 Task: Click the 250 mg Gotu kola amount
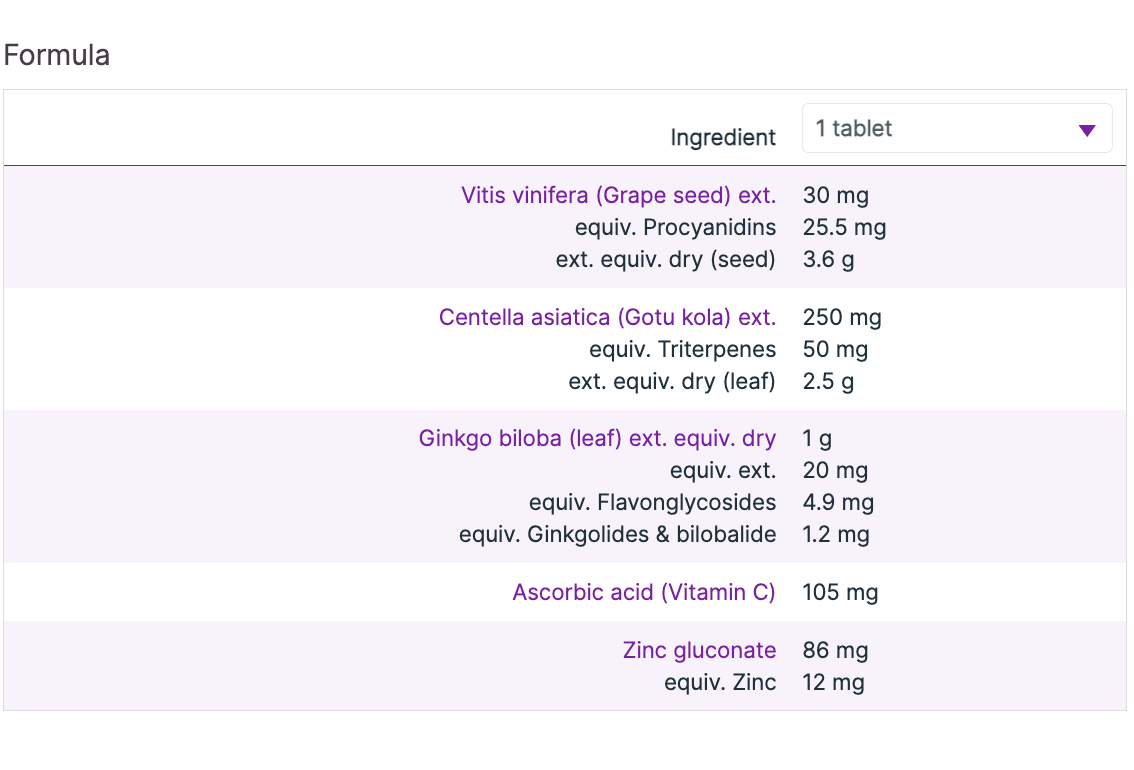tap(841, 317)
